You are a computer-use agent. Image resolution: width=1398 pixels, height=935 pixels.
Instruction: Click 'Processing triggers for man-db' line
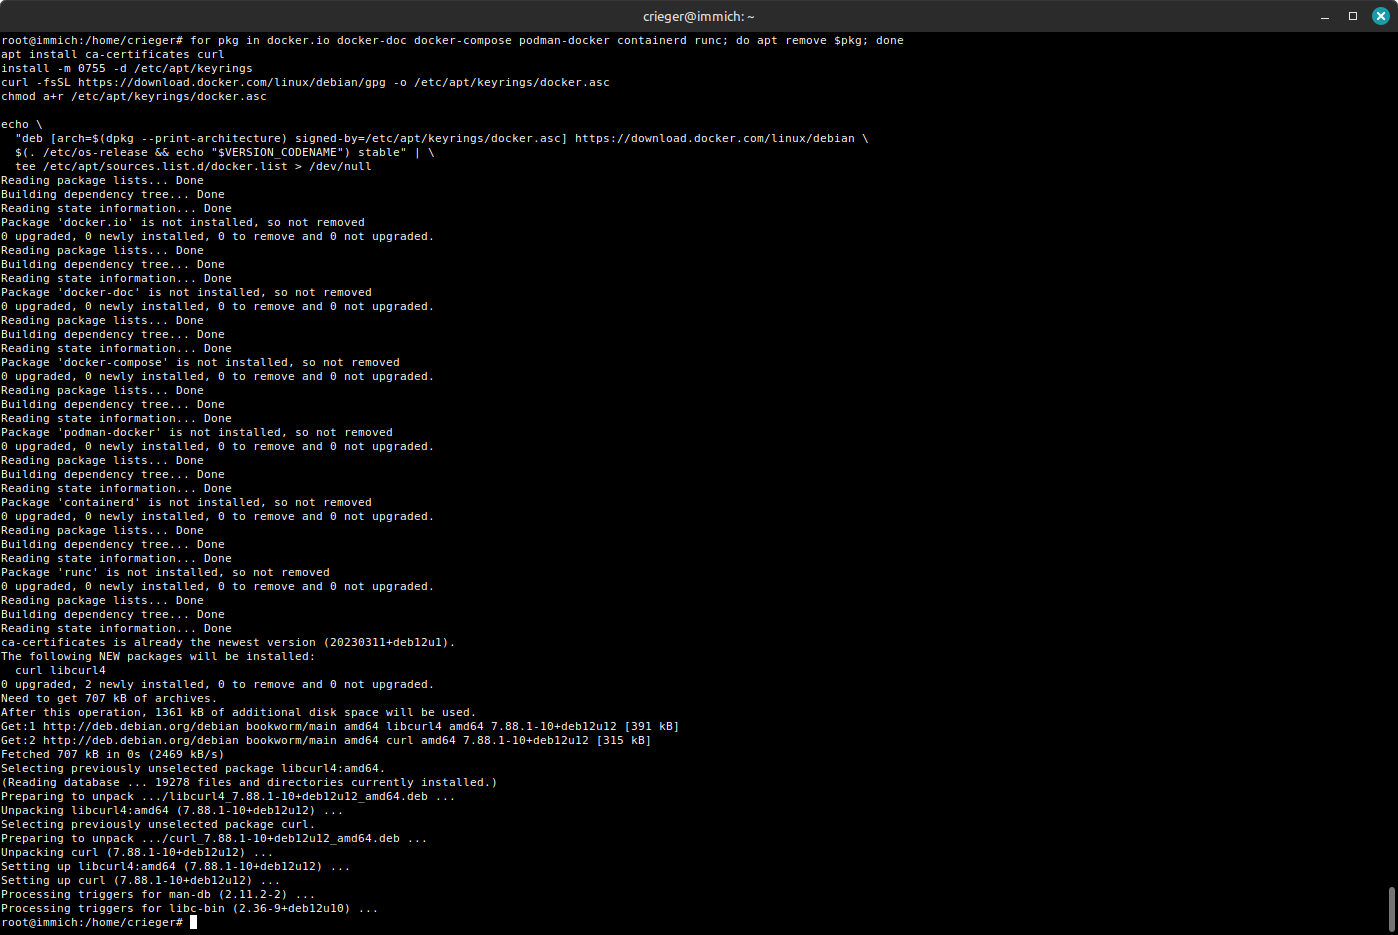(158, 894)
